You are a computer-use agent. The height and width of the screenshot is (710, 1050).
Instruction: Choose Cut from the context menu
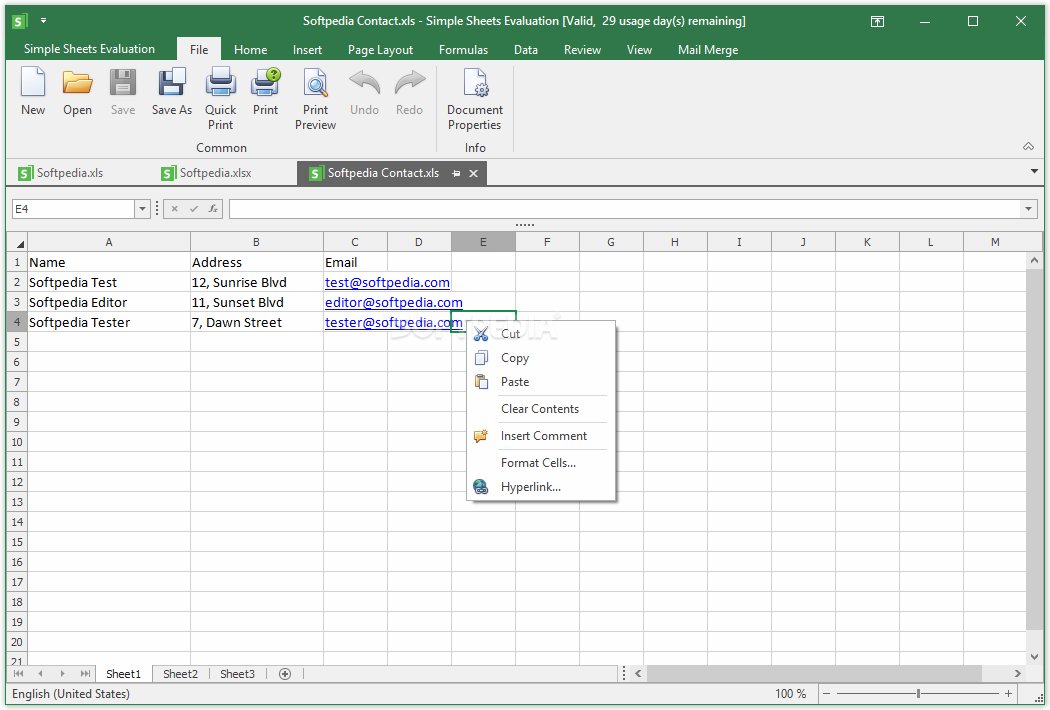541,334
